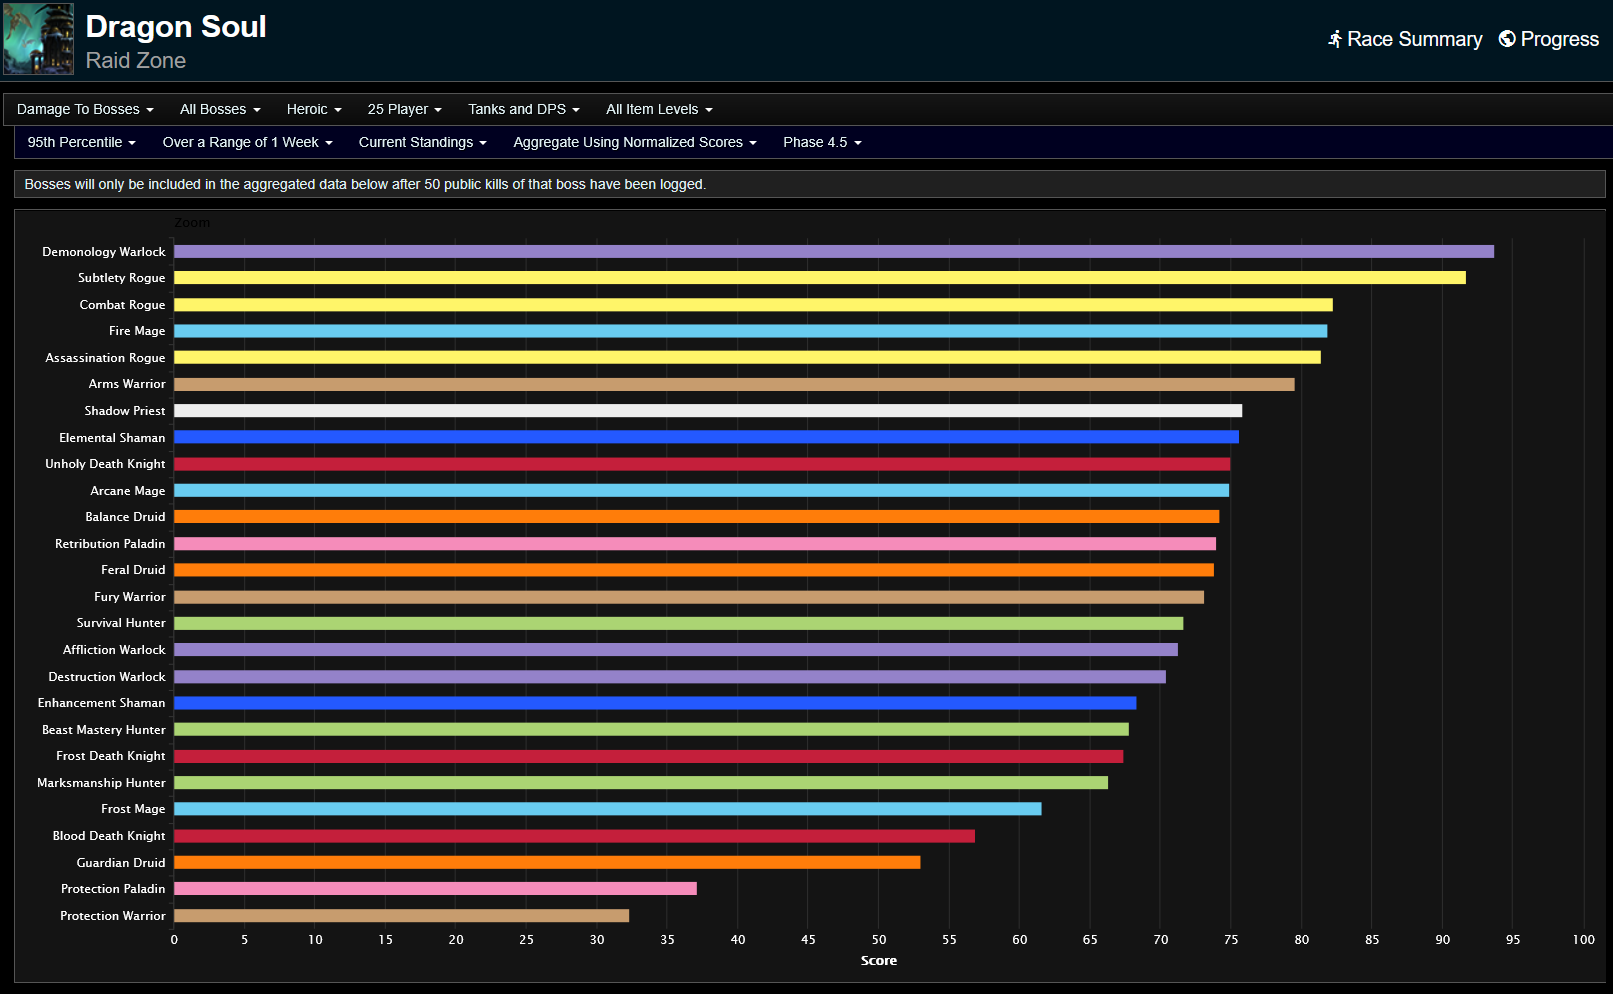Expand Aggregate Using Normalized Scores menu
1613x994 pixels.
click(634, 142)
